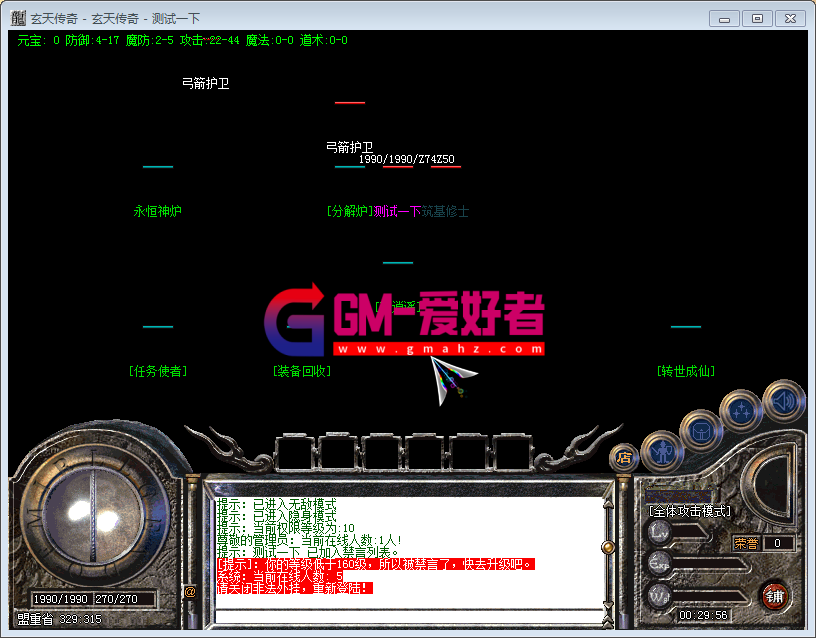Viewport: 816px width, 638px height.
Task: Open the 店 shop round icon
Action: [623, 458]
